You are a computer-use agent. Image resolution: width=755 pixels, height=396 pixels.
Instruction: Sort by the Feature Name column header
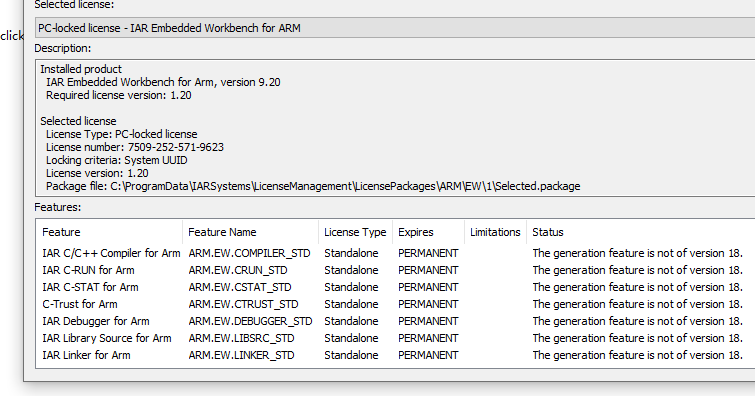(250, 232)
